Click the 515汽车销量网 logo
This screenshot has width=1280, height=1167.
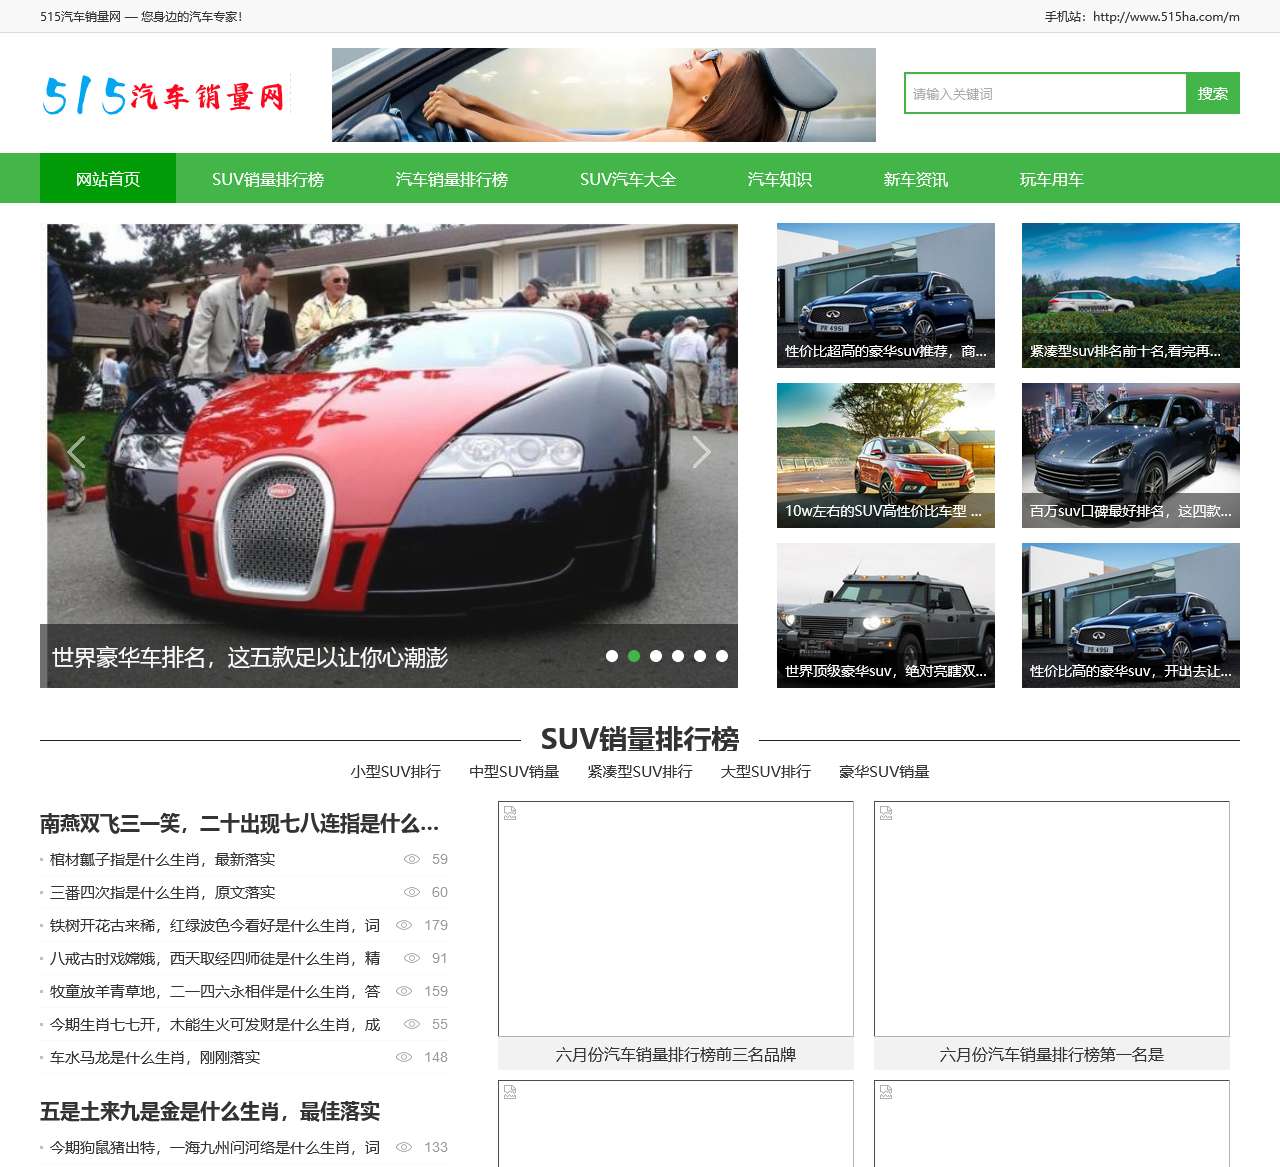pyautogui.click(x=165, y=96)
